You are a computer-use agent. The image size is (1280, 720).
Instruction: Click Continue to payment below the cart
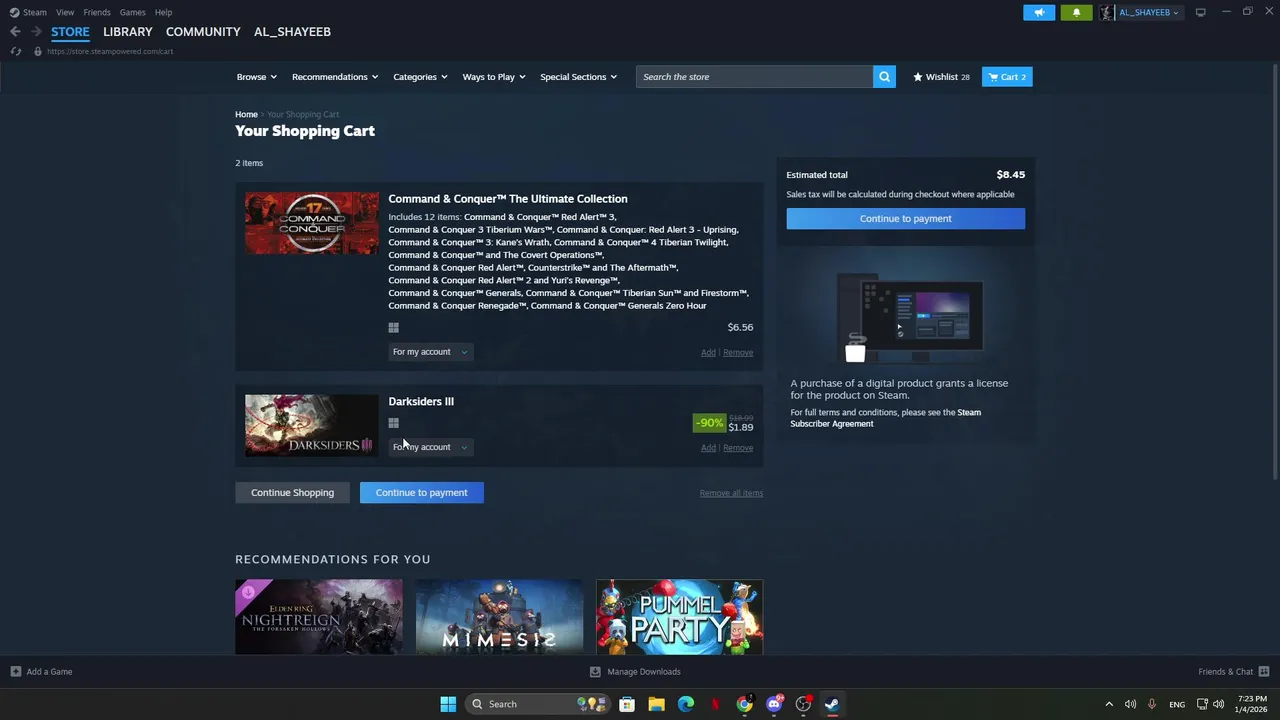[421, 493]
